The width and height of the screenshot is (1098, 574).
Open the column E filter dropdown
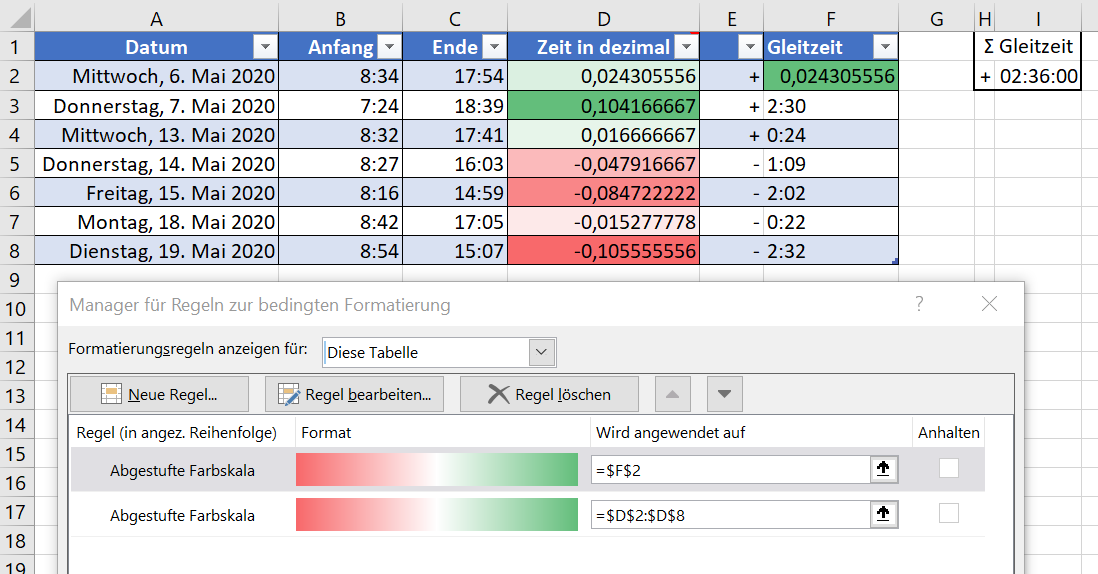(x=750, y=47)
